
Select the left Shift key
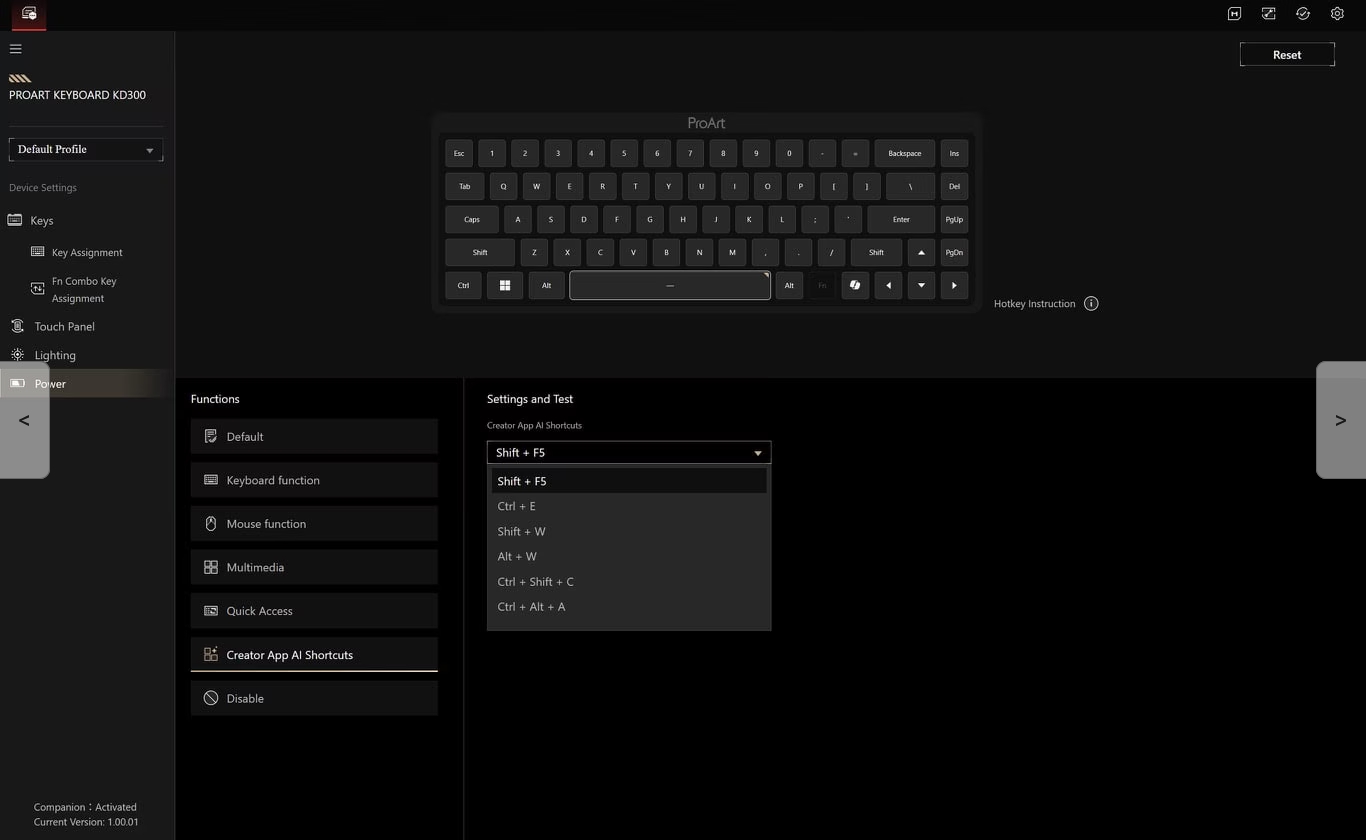point(480,253)
